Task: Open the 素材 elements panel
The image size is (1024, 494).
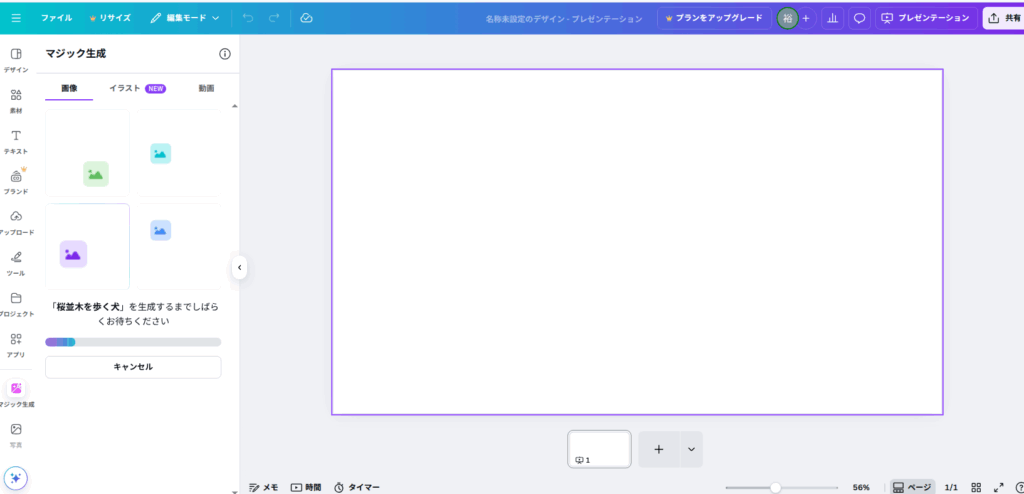Action: [16, 101]
